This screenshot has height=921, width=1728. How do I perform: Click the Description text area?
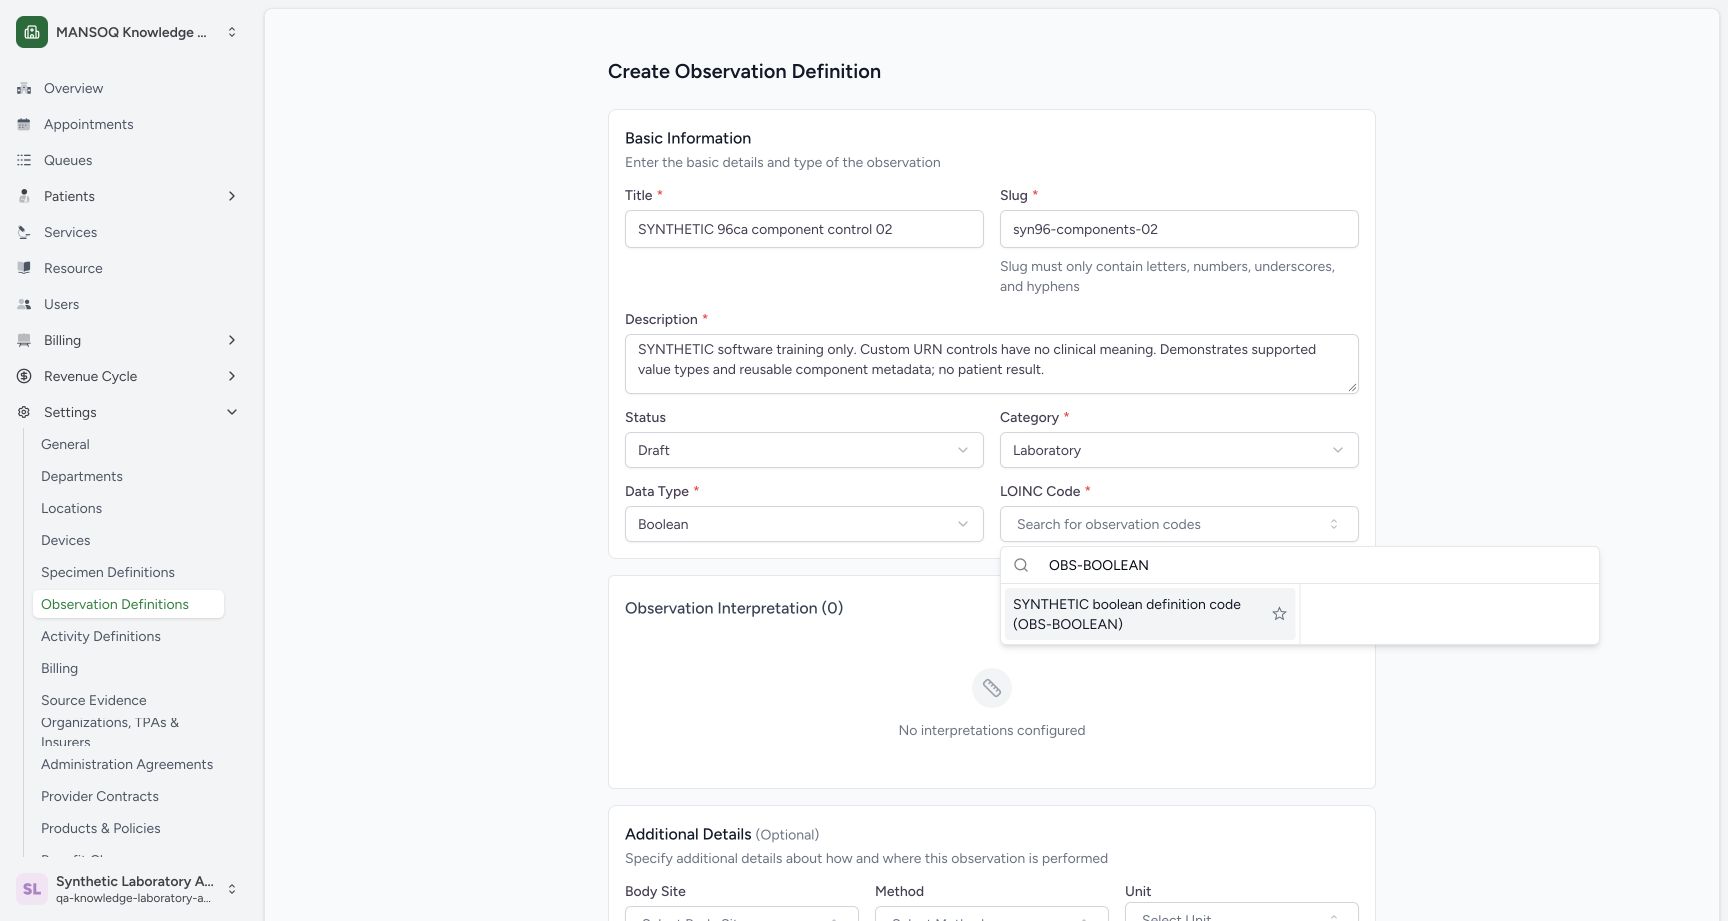point(992,363)
